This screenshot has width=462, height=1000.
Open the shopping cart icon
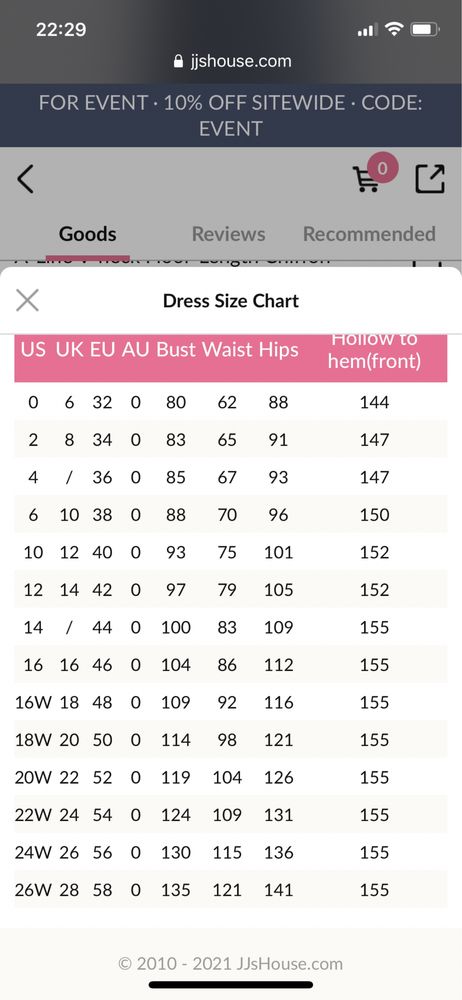[x=366, y=180]
